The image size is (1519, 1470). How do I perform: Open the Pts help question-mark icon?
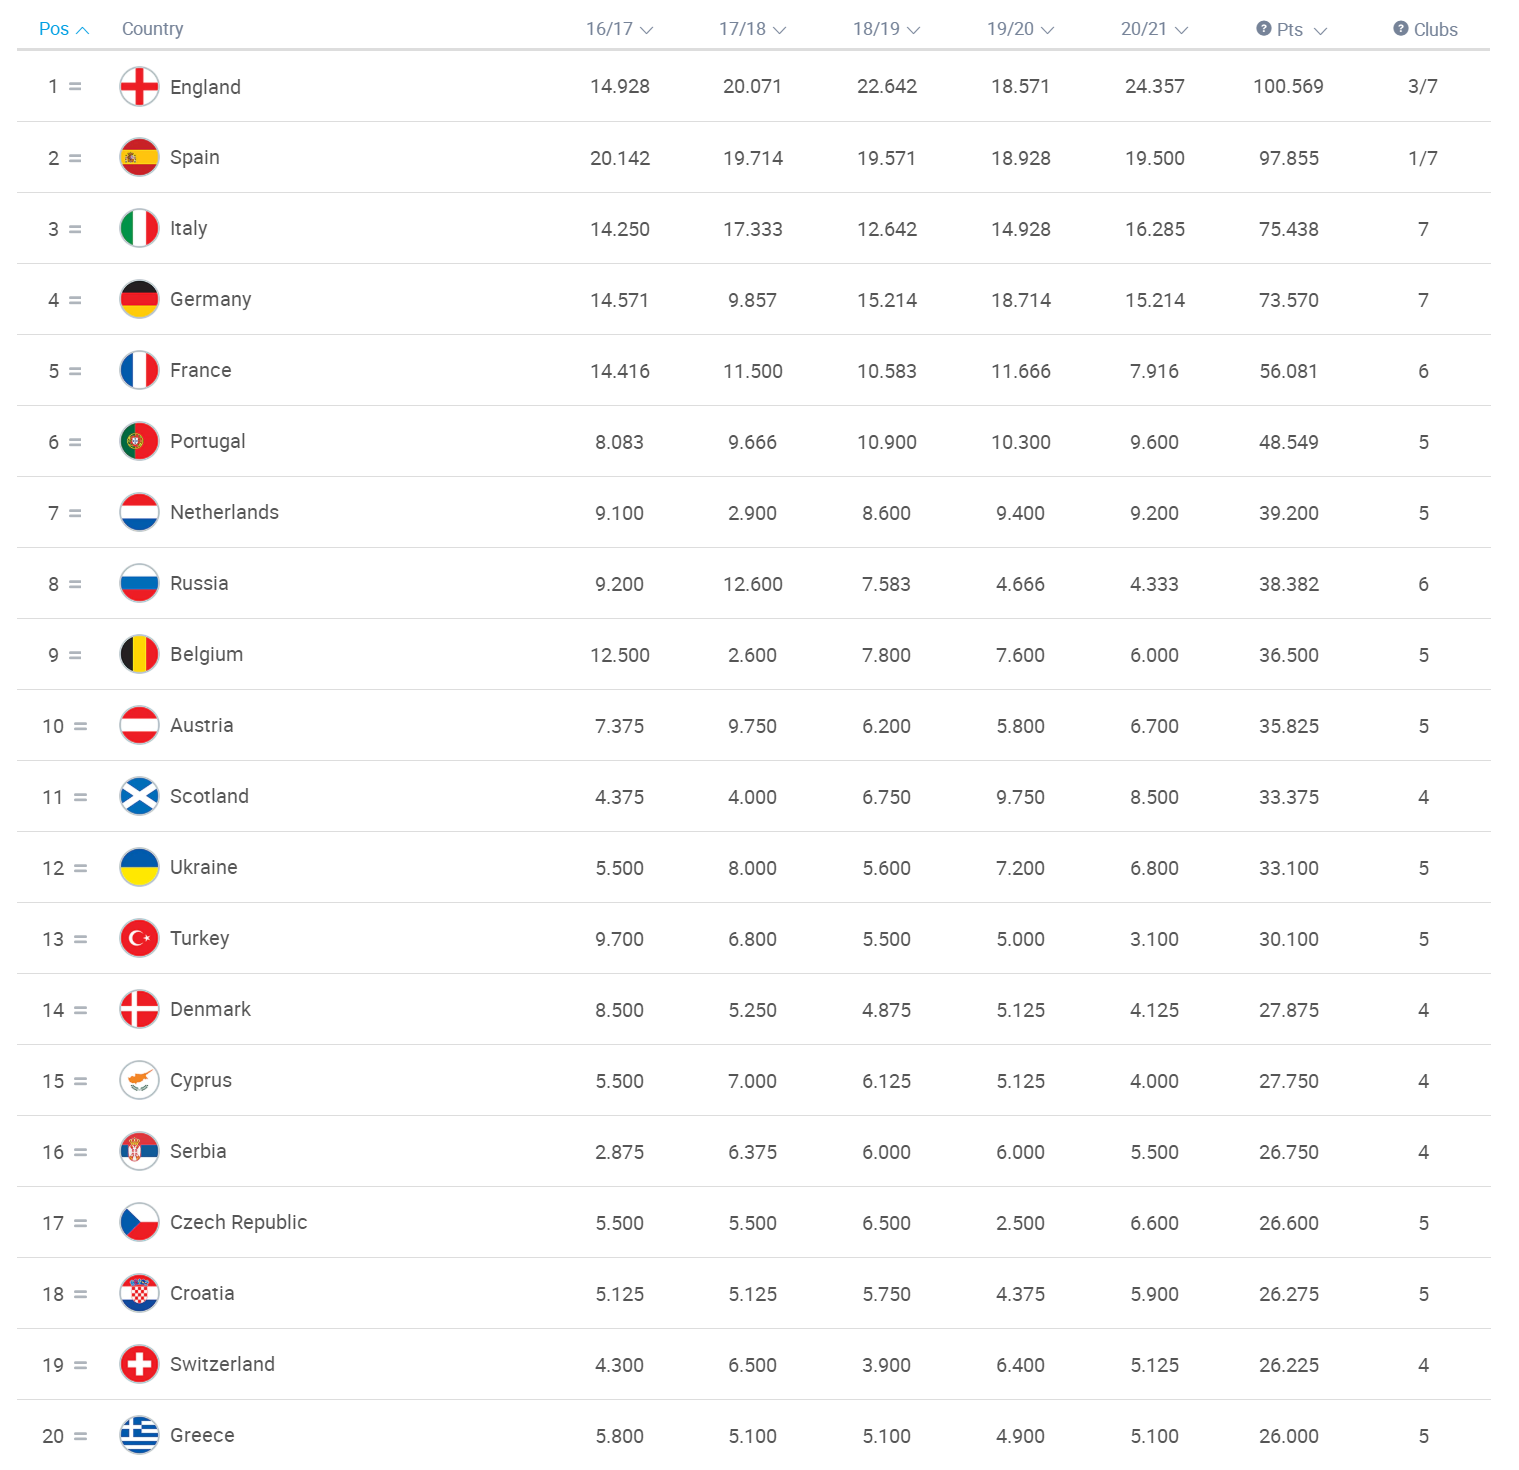coord(1264,29)
